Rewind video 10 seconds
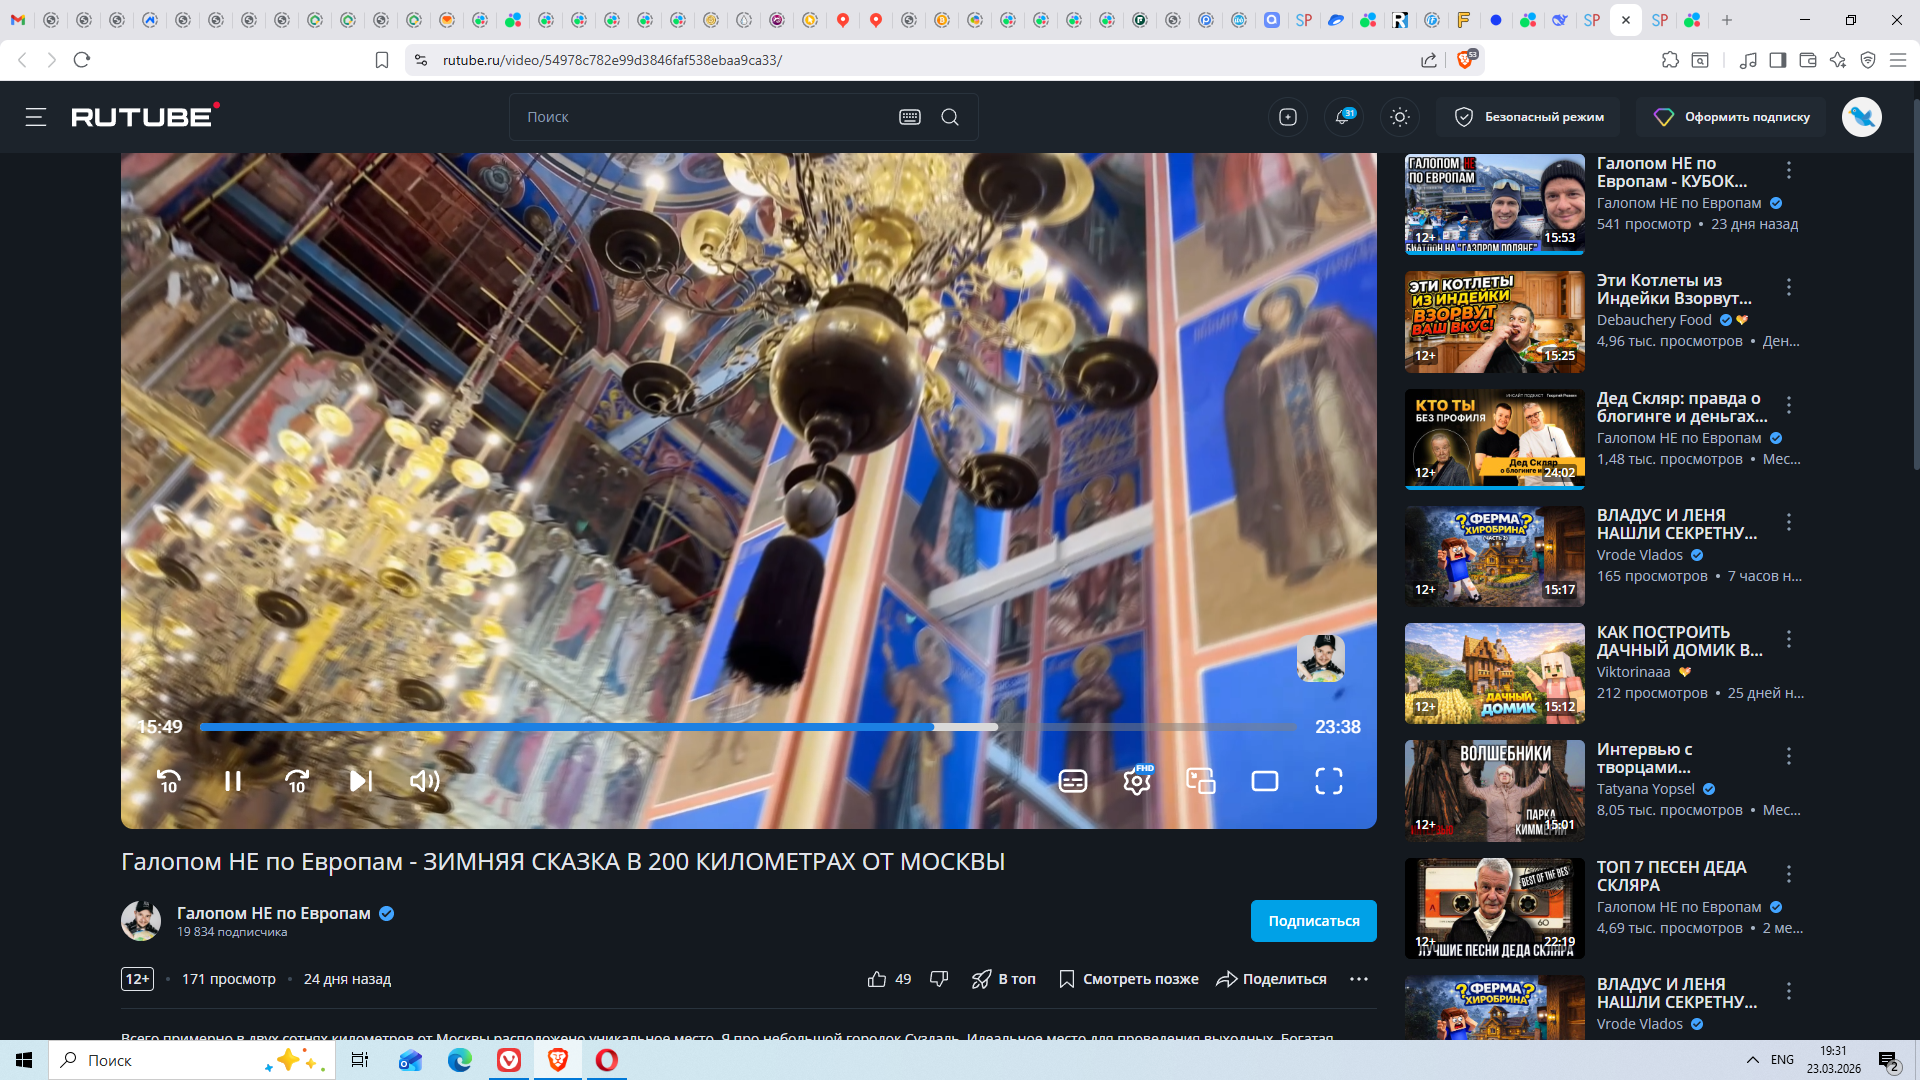 tap(169, 781)
